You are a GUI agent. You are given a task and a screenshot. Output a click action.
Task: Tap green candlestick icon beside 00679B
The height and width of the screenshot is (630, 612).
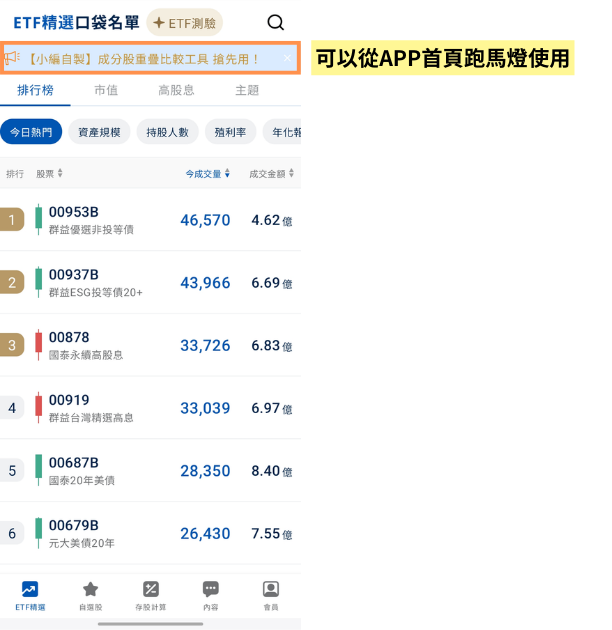click(39, 533)
